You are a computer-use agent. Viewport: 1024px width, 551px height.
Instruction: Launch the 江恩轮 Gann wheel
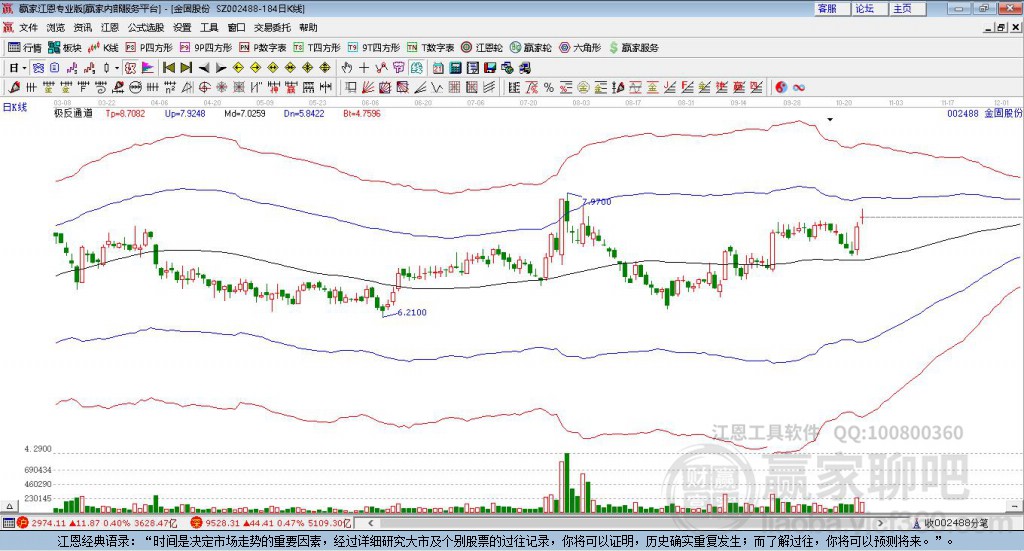[482, 48]
